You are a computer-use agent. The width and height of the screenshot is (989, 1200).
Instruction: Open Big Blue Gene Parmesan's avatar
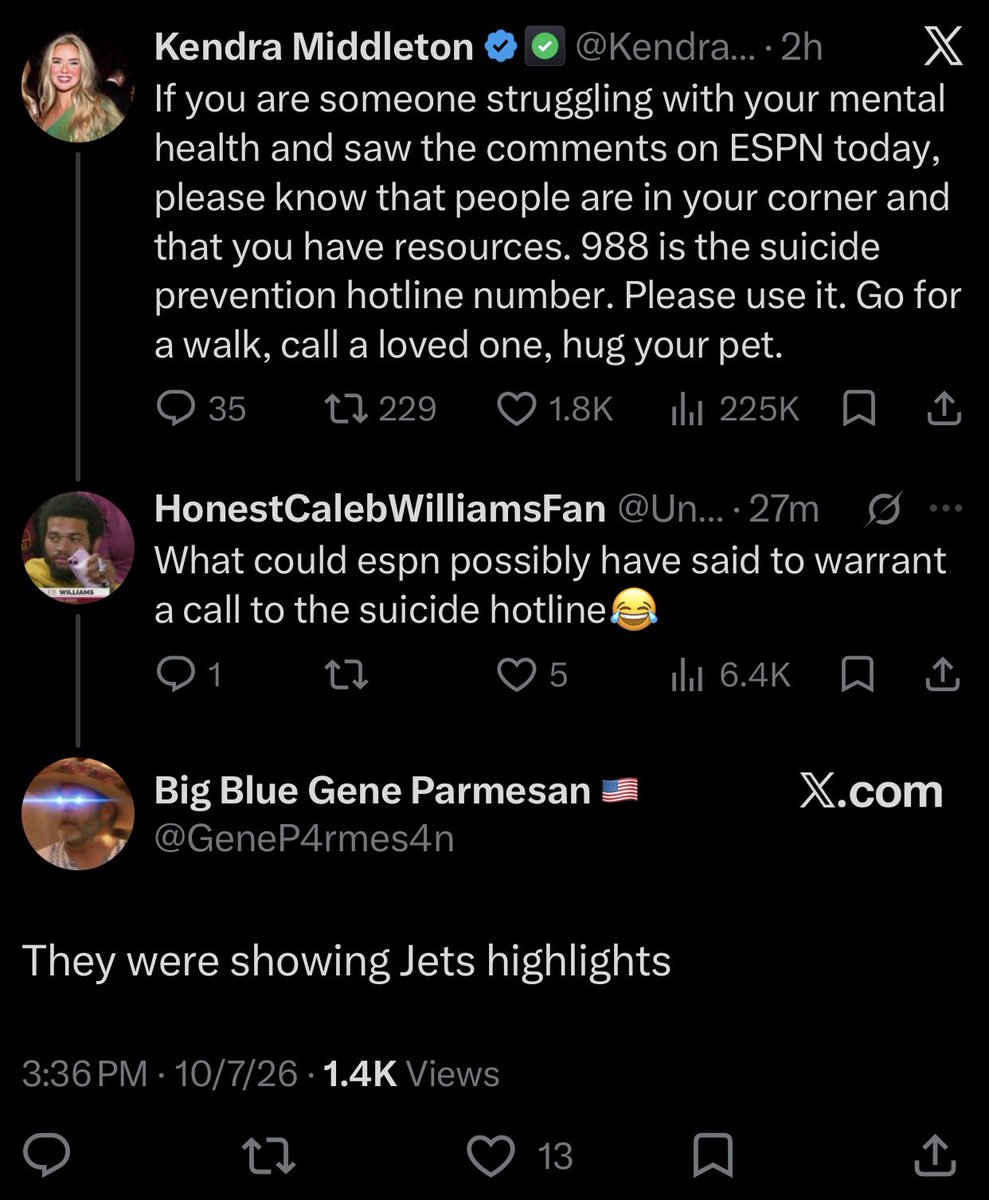pos(78,814)
